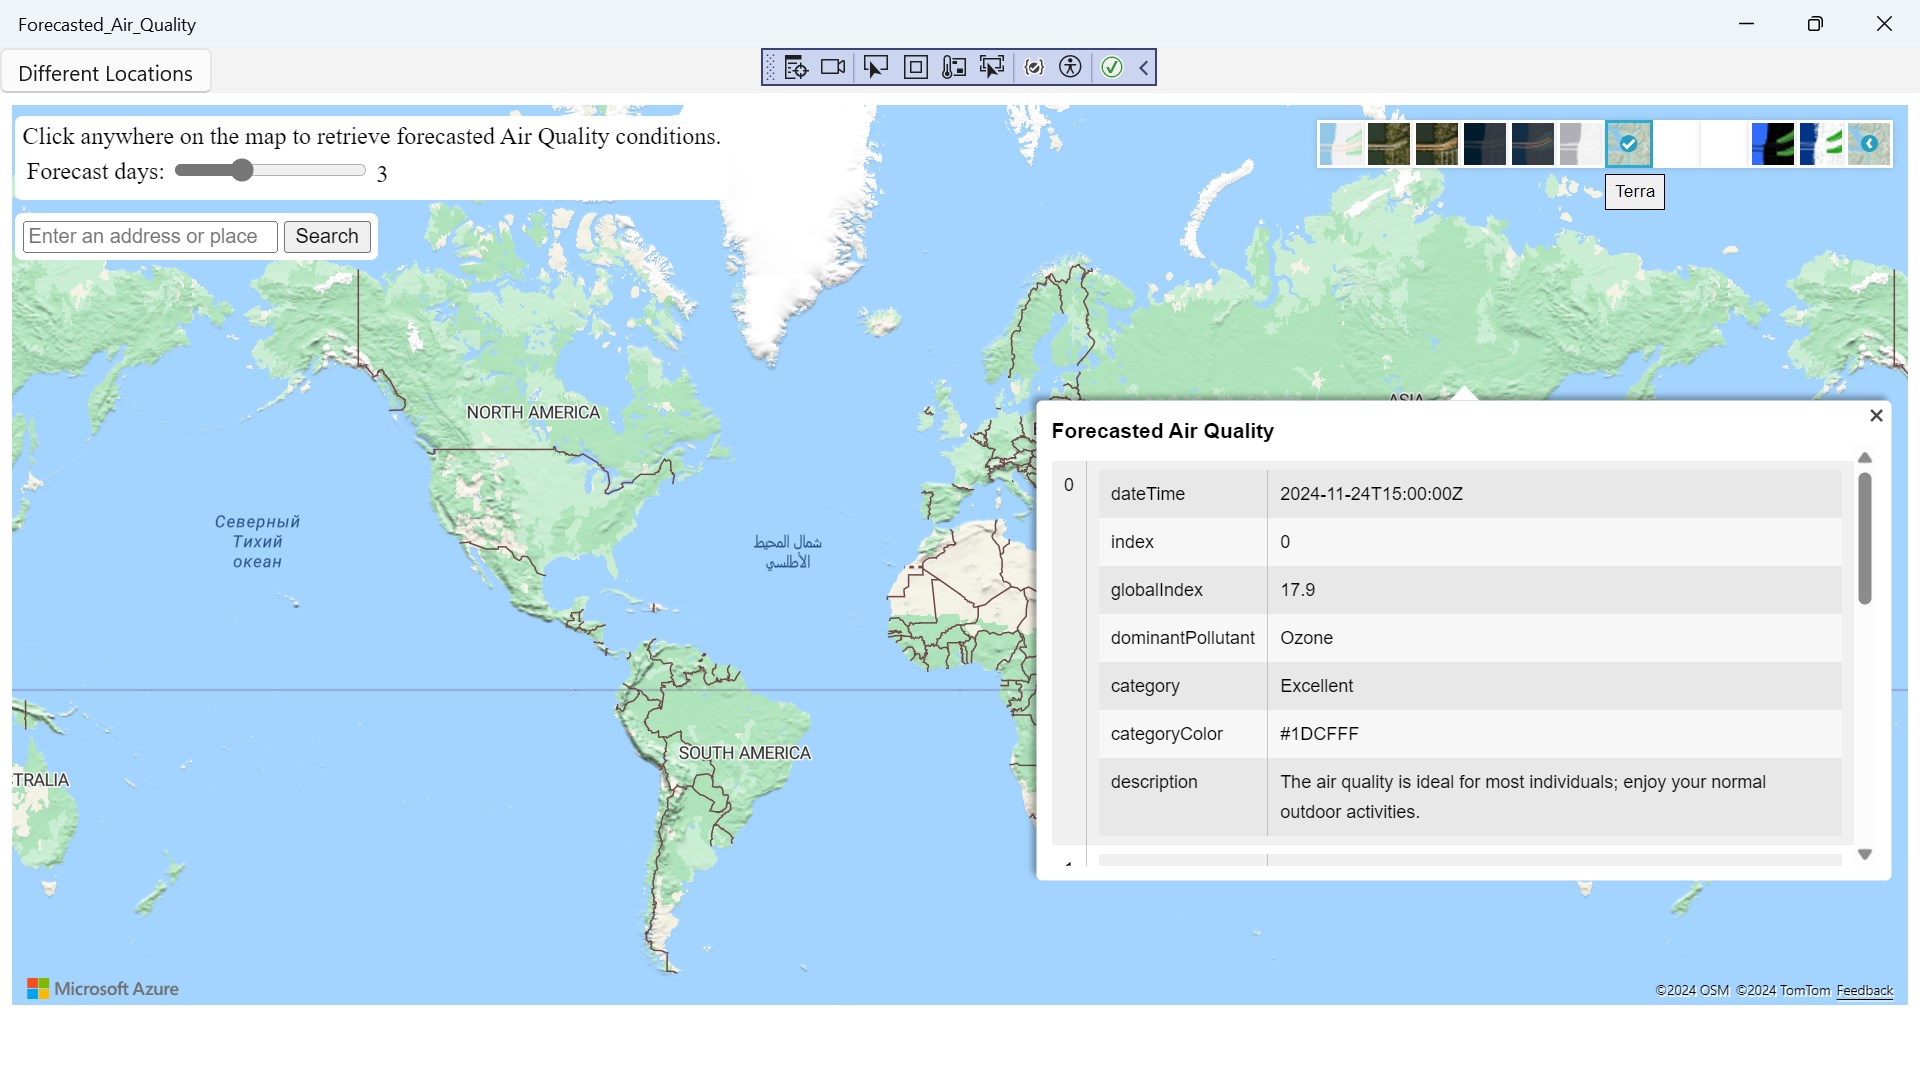The width and height of the screenshot is (1920, 1080).
Task: Select the selected Terra map style
Action: pos(1628,144)
